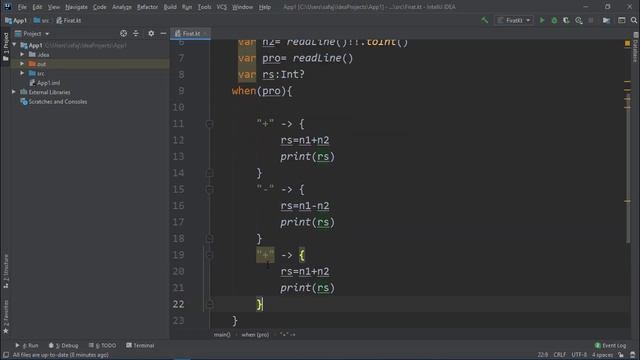The height and width of the screenshot is (360, 640).
Task: Click when (pro) breadcrumb below editor
Action: tap(255, 335)
